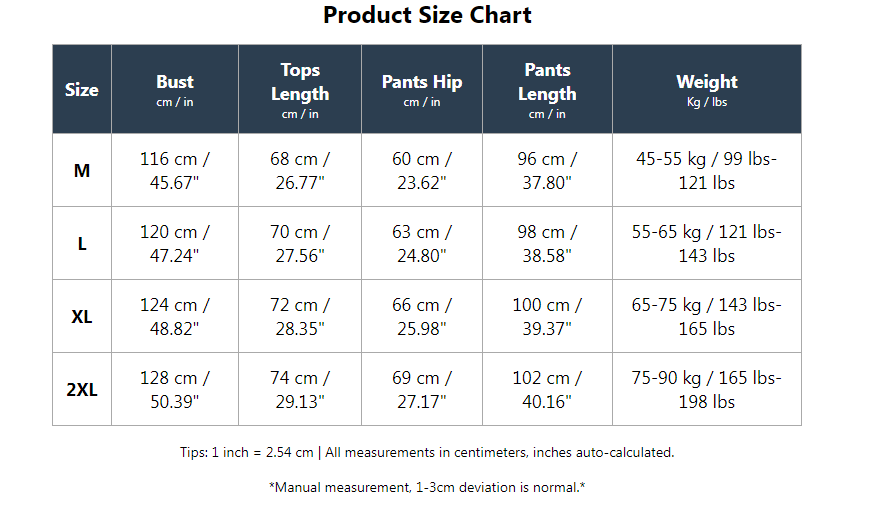This screenshot has height=521, width=873.
Task: Select the 66 cm pants hip cell
Action: coord(422,316)
